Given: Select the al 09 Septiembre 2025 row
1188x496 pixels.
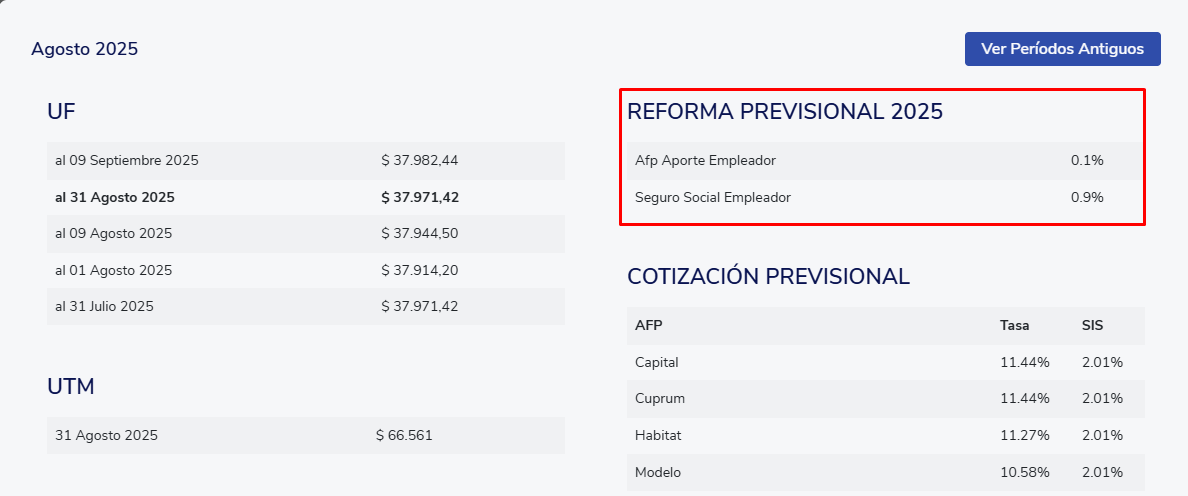Looking at the screenshot, I should coord(305,161).
